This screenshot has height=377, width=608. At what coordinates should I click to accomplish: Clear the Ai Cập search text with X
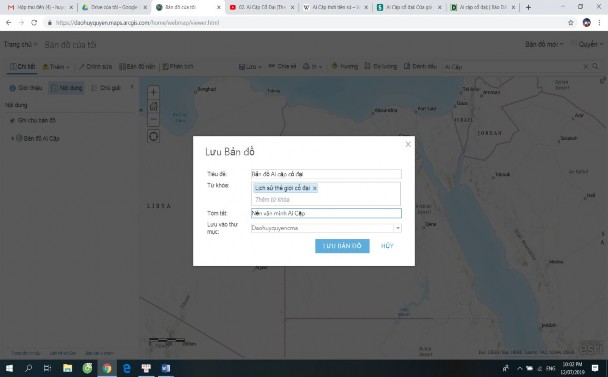pos(586,67)
